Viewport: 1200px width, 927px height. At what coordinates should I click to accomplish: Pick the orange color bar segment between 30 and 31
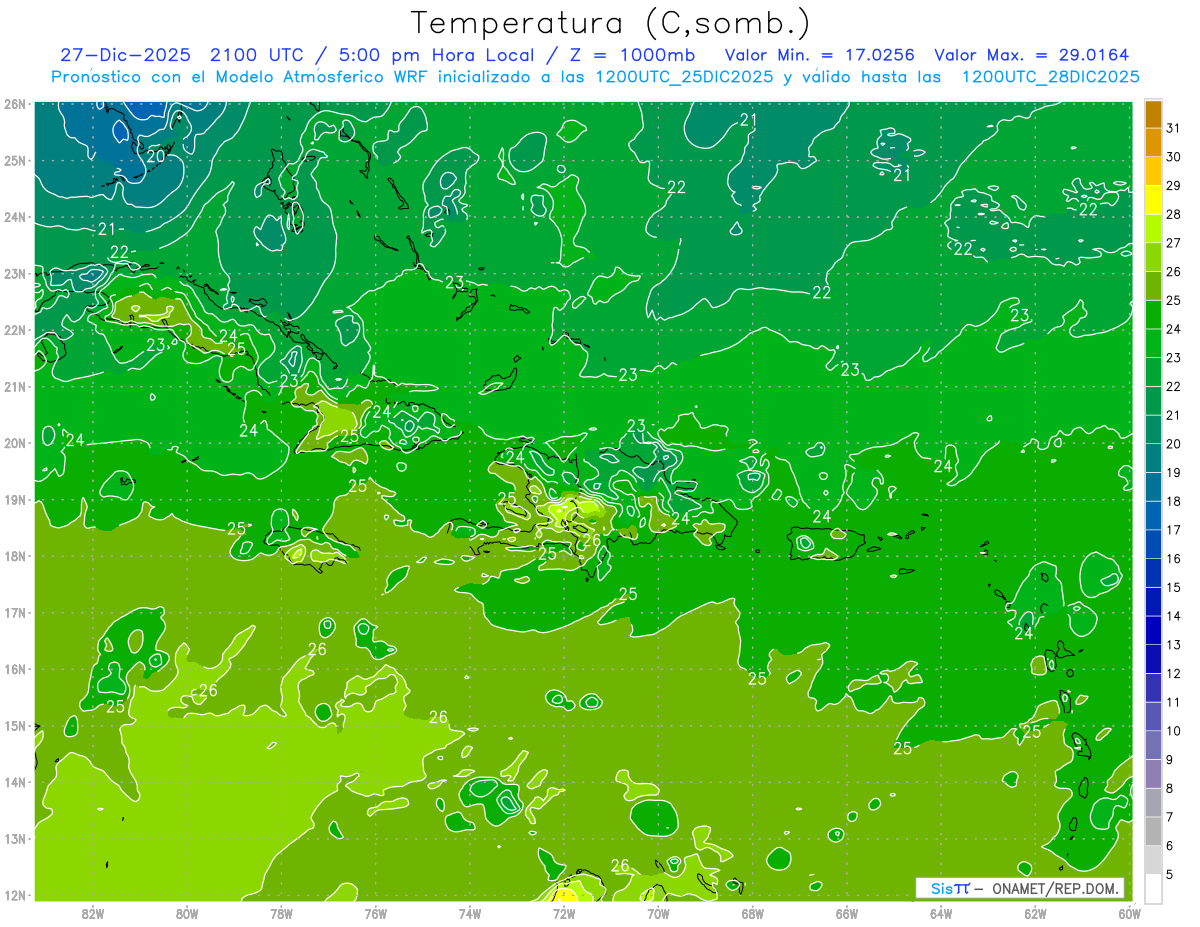1153,143
